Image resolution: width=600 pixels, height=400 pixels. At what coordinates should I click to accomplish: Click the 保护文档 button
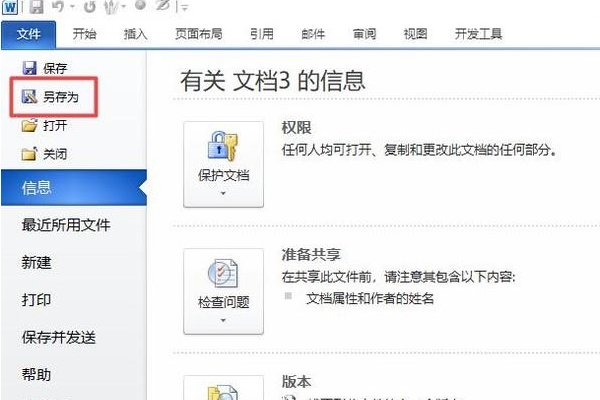click(x=223, y=165)
